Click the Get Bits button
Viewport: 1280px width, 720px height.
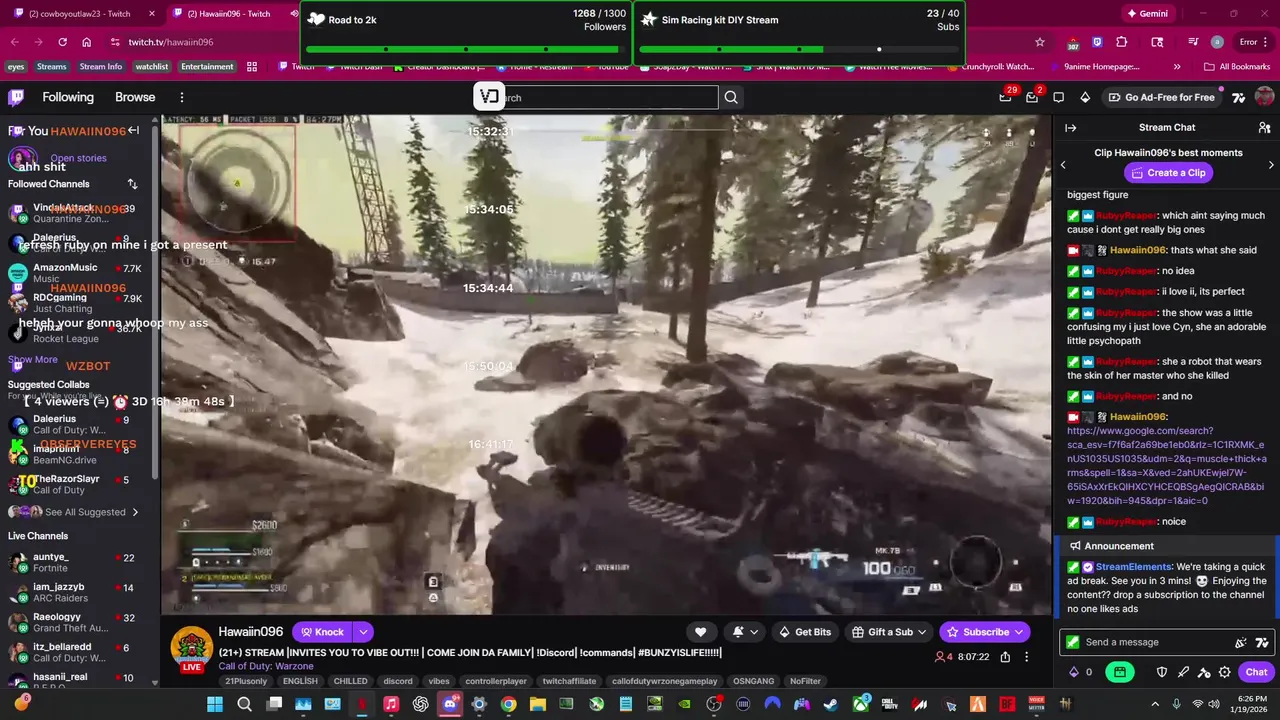pyautogui.click(x=805, y=632)
